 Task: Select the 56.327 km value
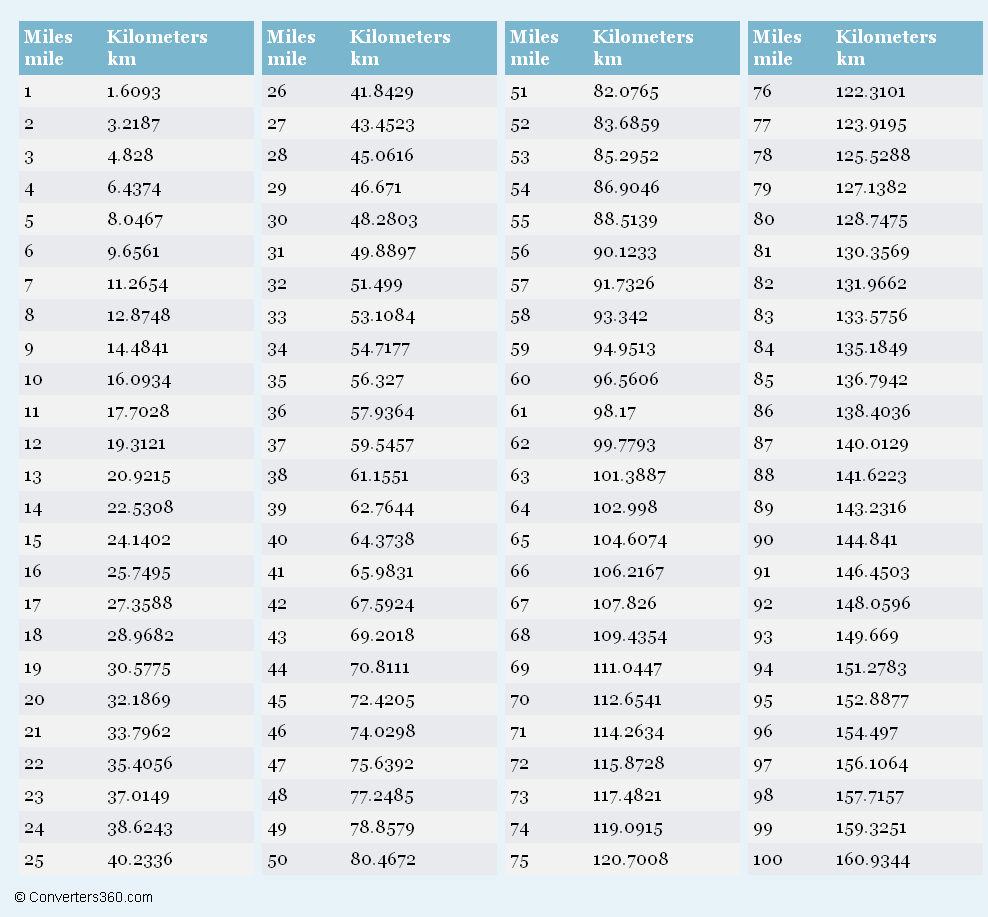click(377, 380)
